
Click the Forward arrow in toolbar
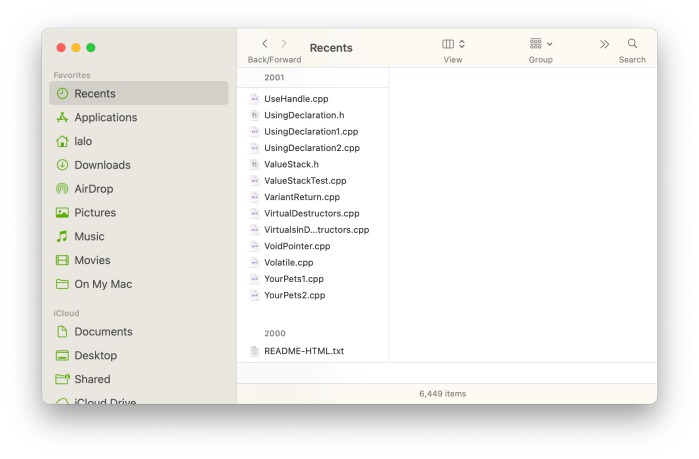pos(284,44)
